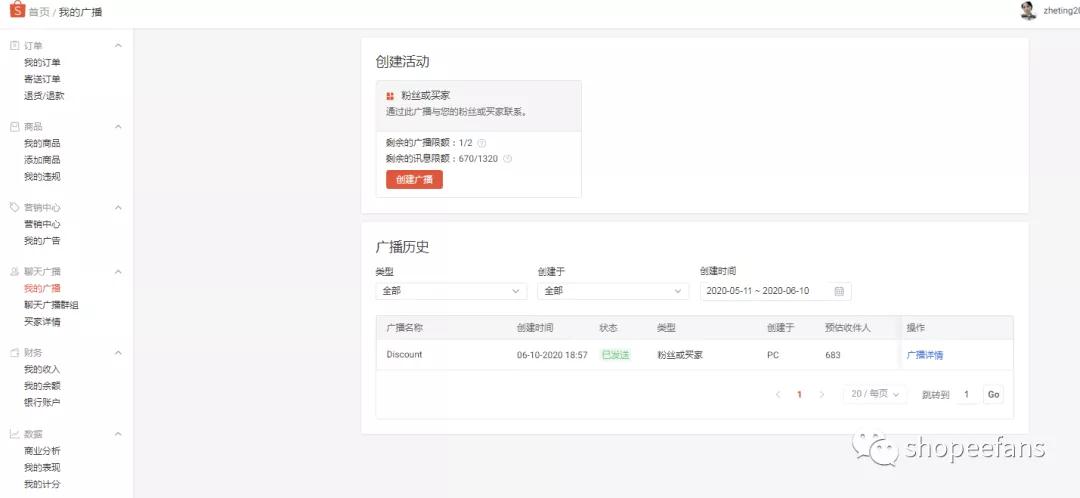This screenshot has height=498, width=1080.
Task: Click the 商品 section bag icon
Action: (x=14, y=127)
